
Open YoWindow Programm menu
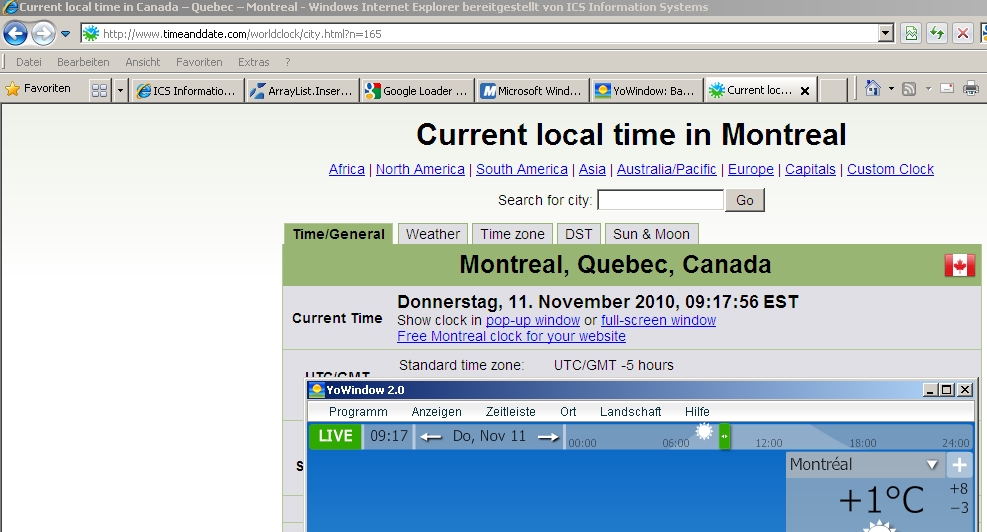click(x=358, y=412)
